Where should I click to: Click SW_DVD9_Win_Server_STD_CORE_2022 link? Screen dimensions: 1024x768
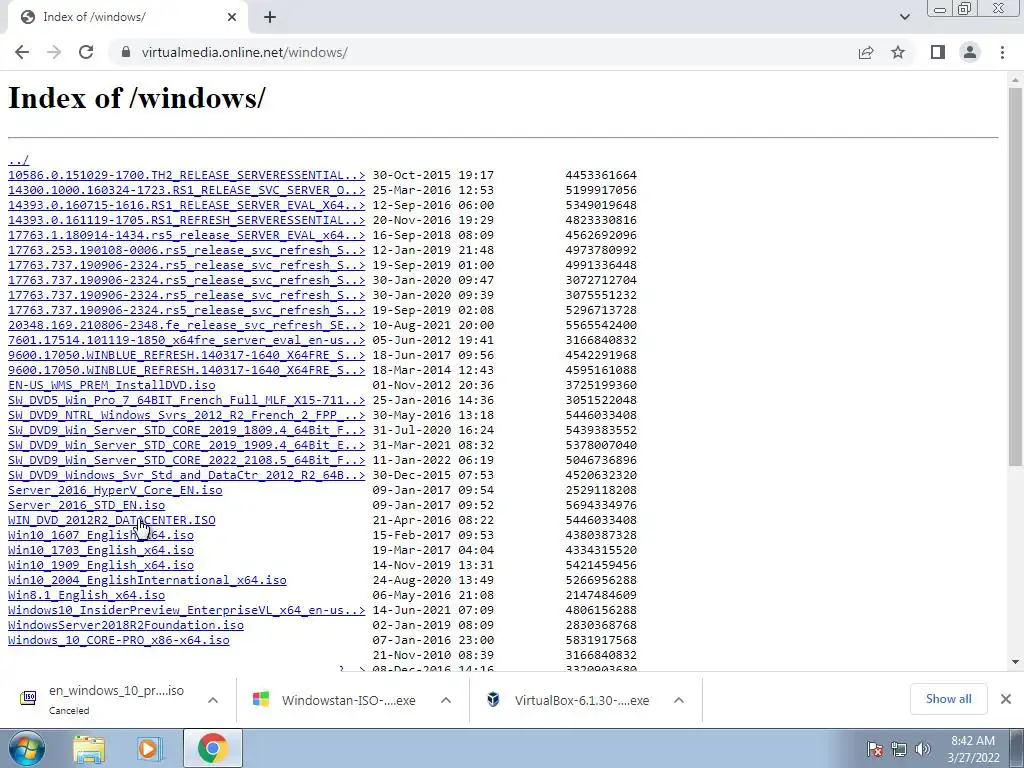186,460
